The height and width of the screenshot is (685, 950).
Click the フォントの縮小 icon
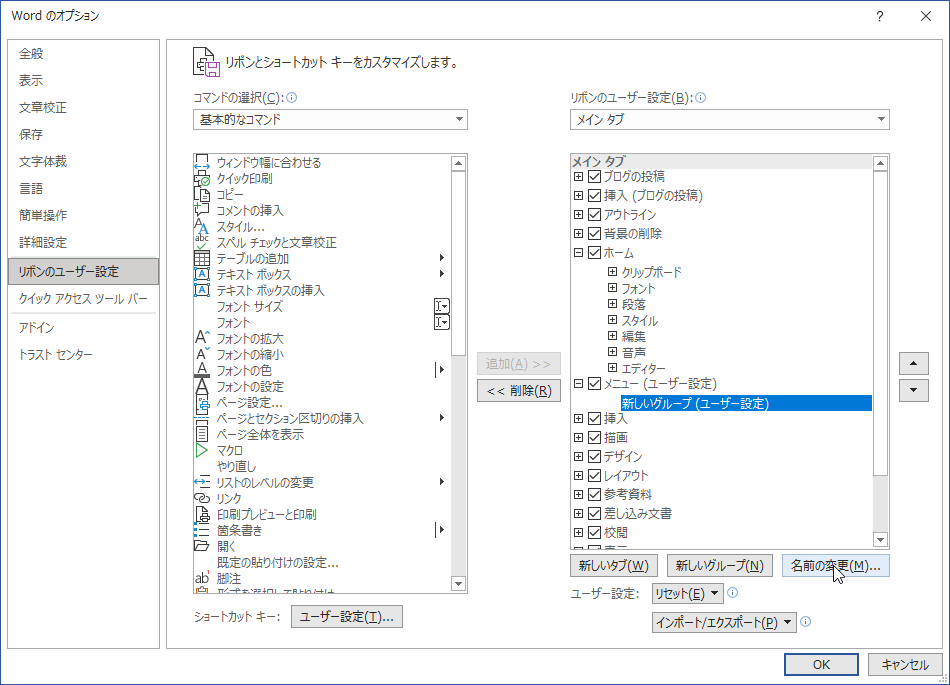click(x=202, y=354)
